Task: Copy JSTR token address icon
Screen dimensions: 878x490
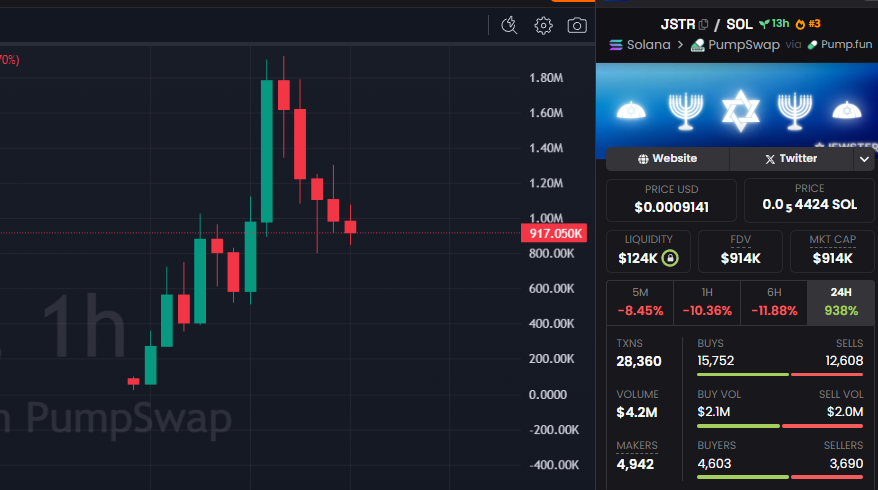Action: tap(704, 24)
